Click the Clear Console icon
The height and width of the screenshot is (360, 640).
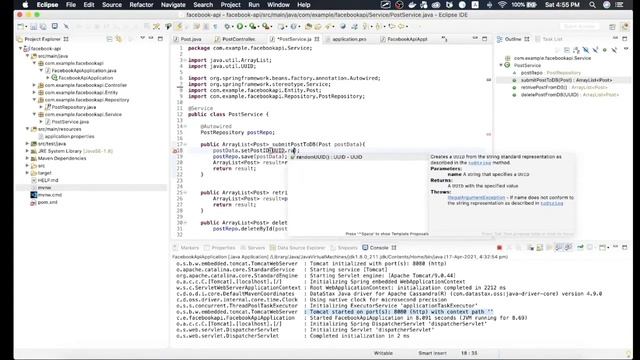click(x=530, y=247)
